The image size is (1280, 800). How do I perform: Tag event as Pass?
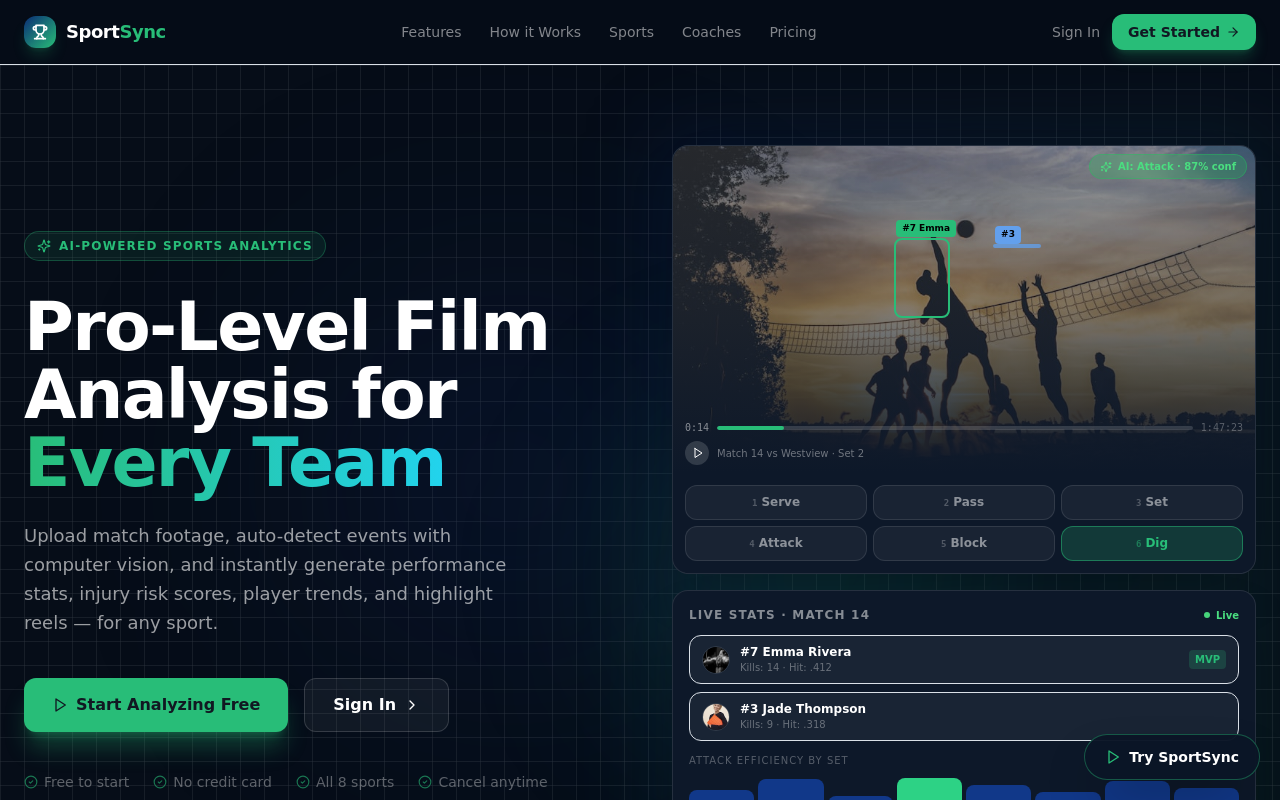[964, 502]
